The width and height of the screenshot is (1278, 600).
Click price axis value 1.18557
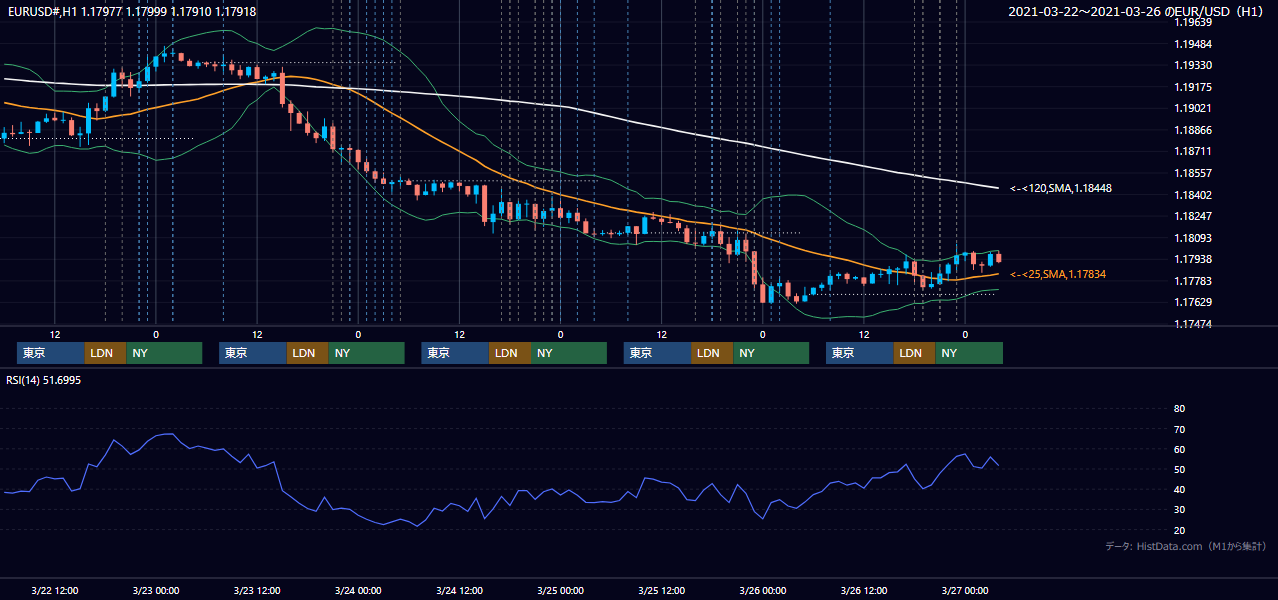pyautogui.click(x=1193, y=173)
